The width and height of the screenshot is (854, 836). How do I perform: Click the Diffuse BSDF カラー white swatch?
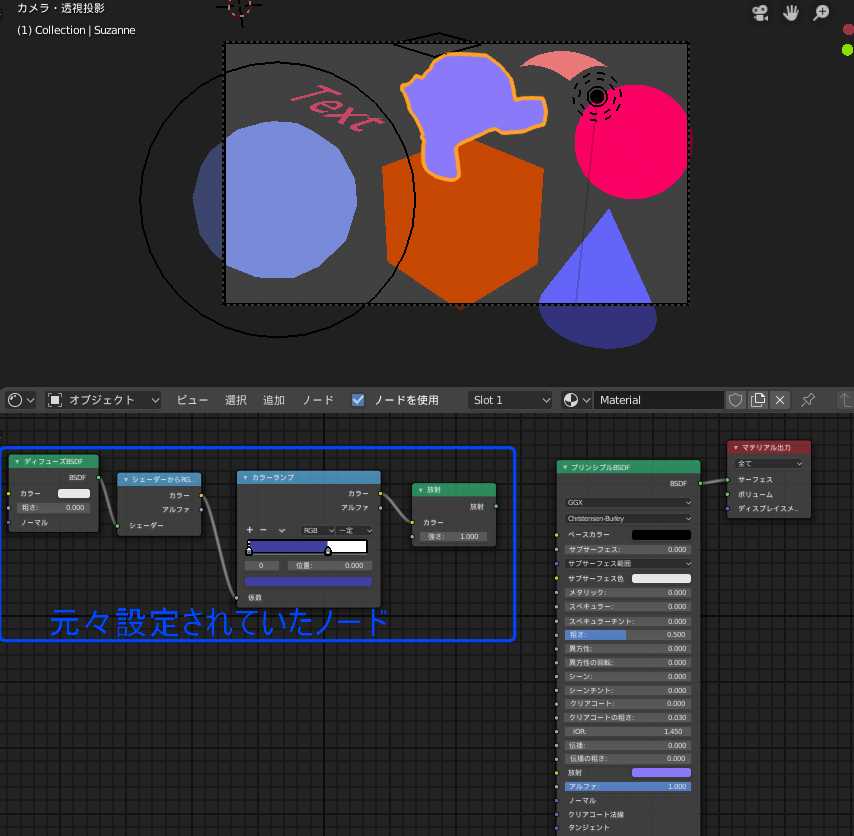coord(74,493)
